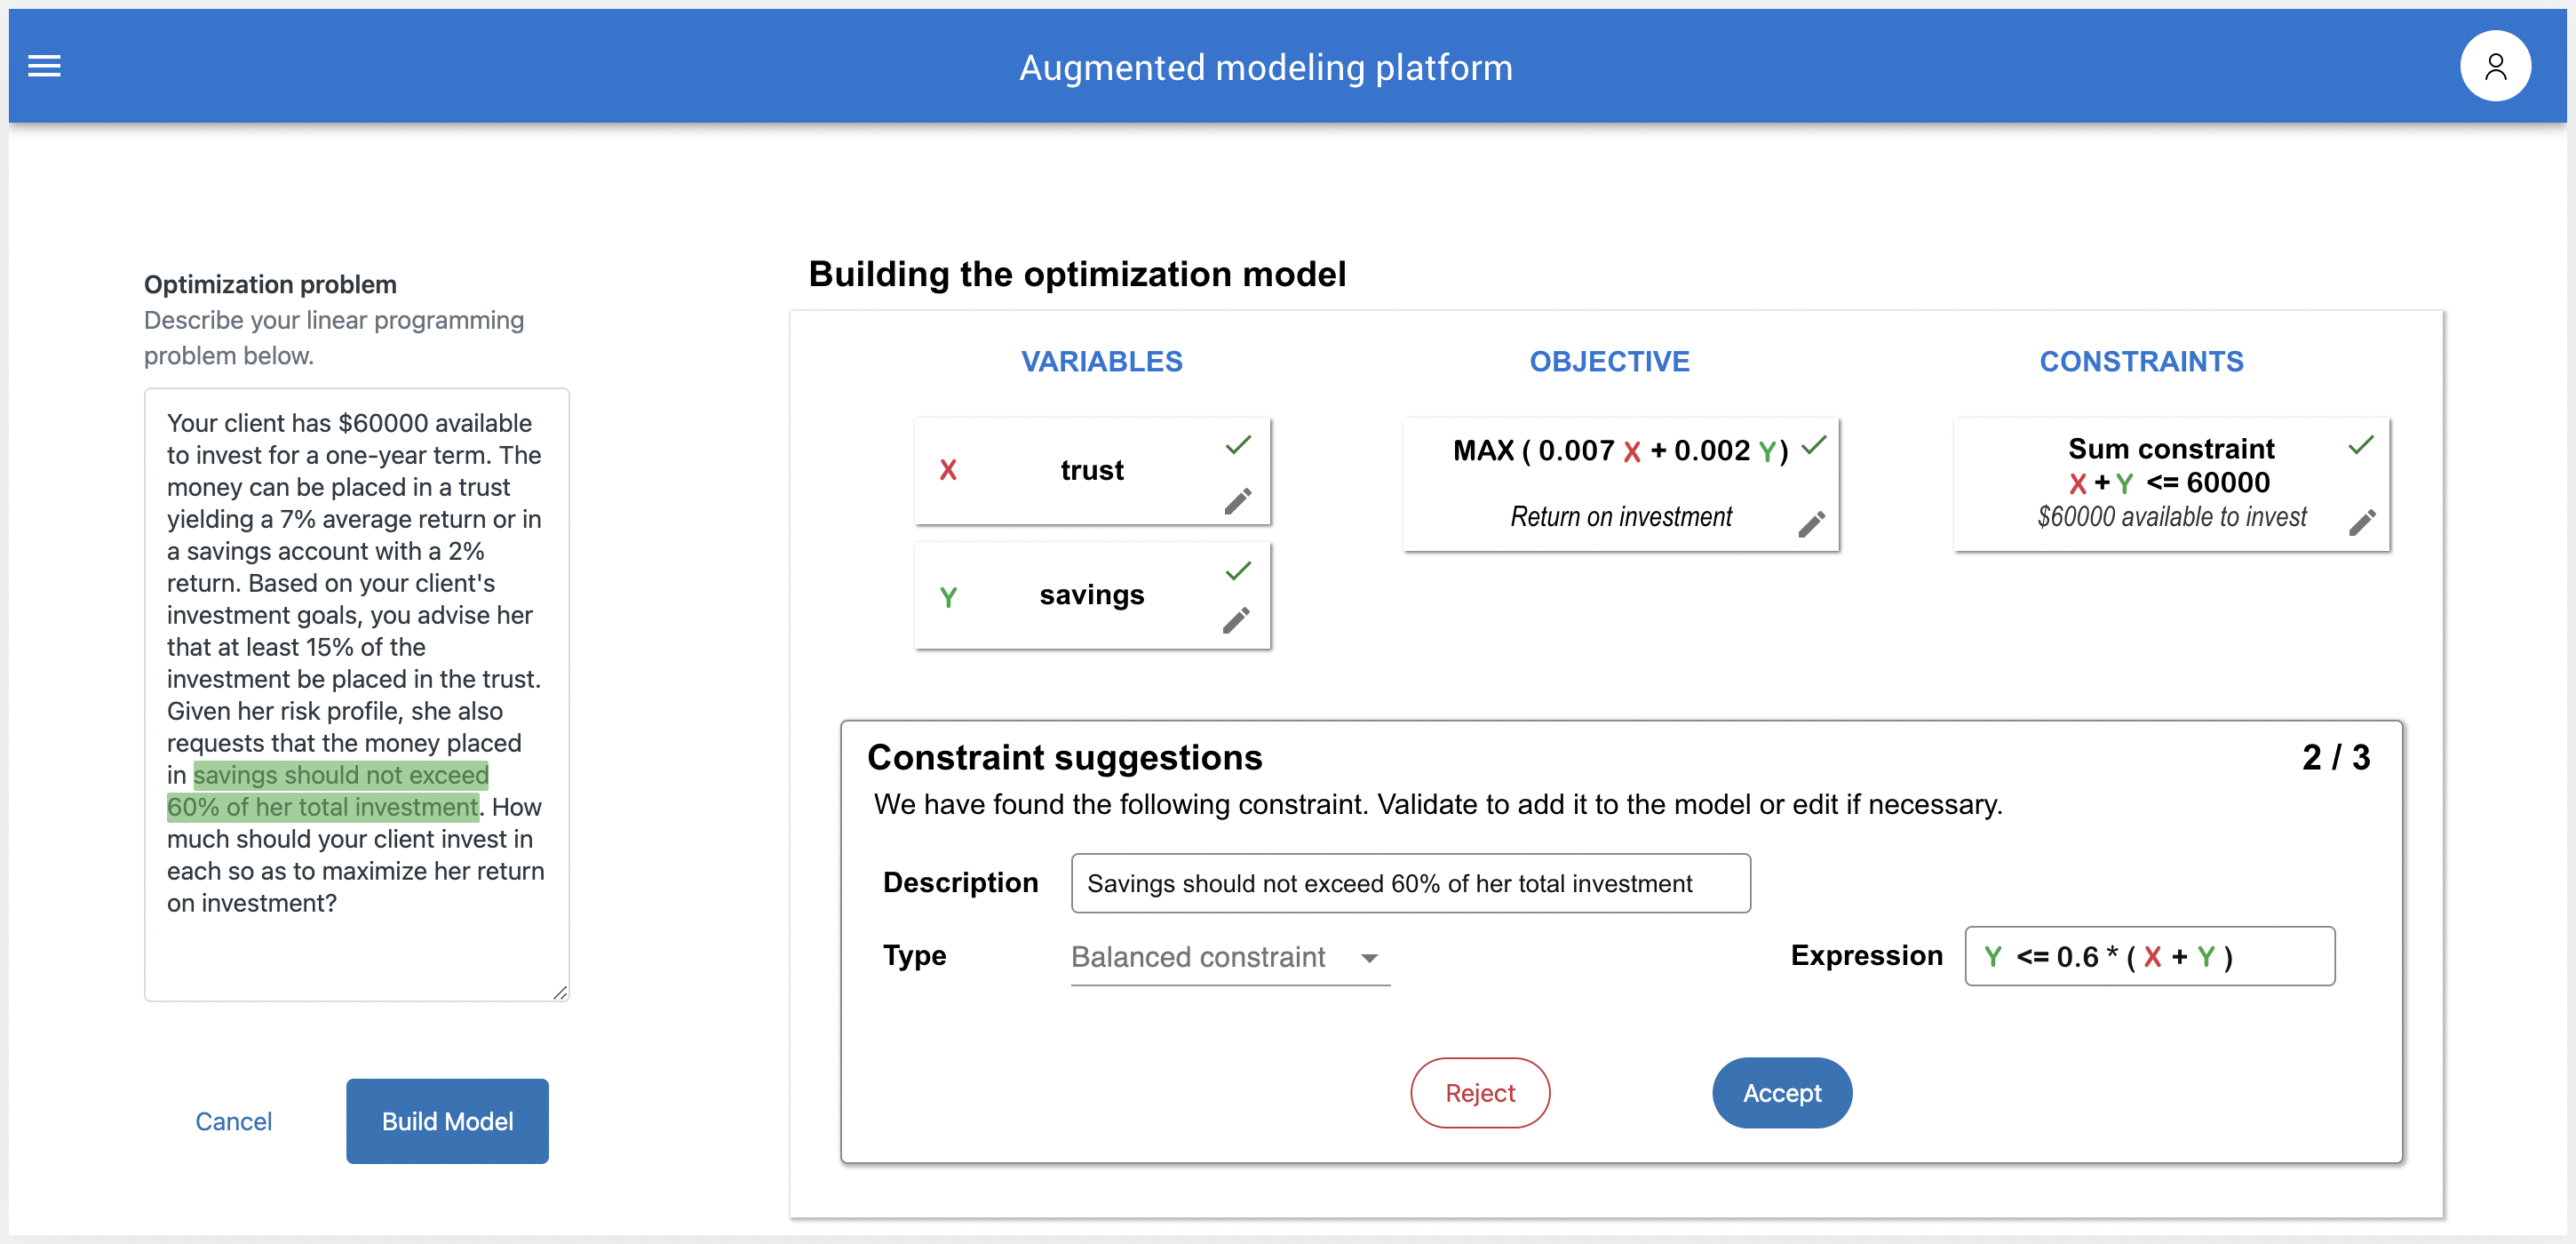Open the hamburger navigation menu
Image resolution: width=2576 pixels, height=1244 pixels.
click(44, 66)
